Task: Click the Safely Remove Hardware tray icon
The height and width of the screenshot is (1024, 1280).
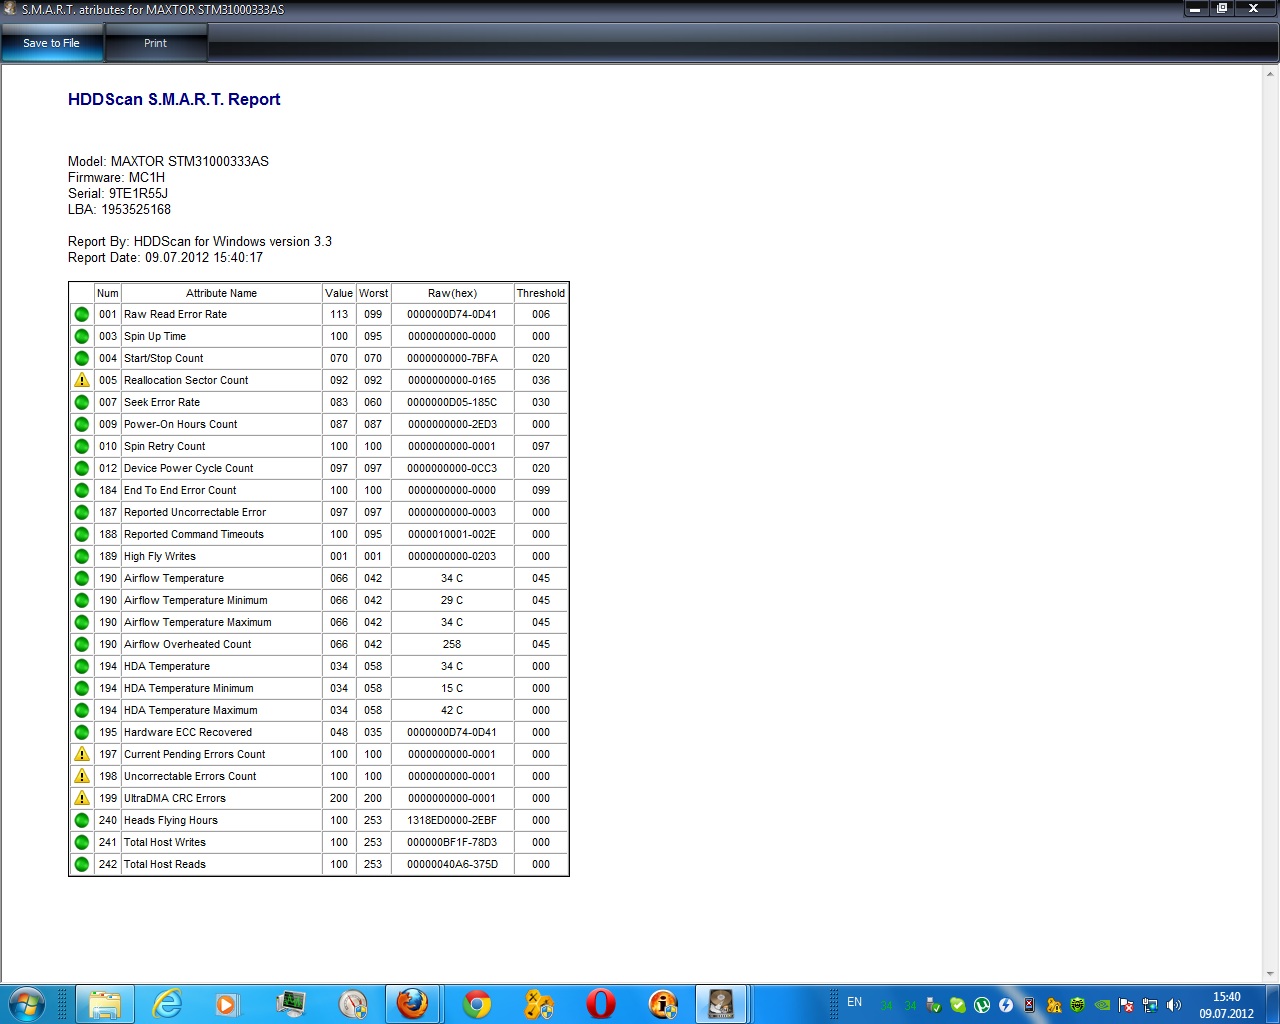Action: coord(934,1005)
